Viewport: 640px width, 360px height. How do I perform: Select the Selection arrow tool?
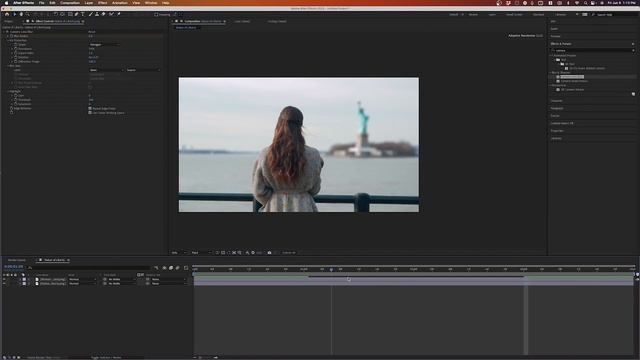tap(14, 14)
